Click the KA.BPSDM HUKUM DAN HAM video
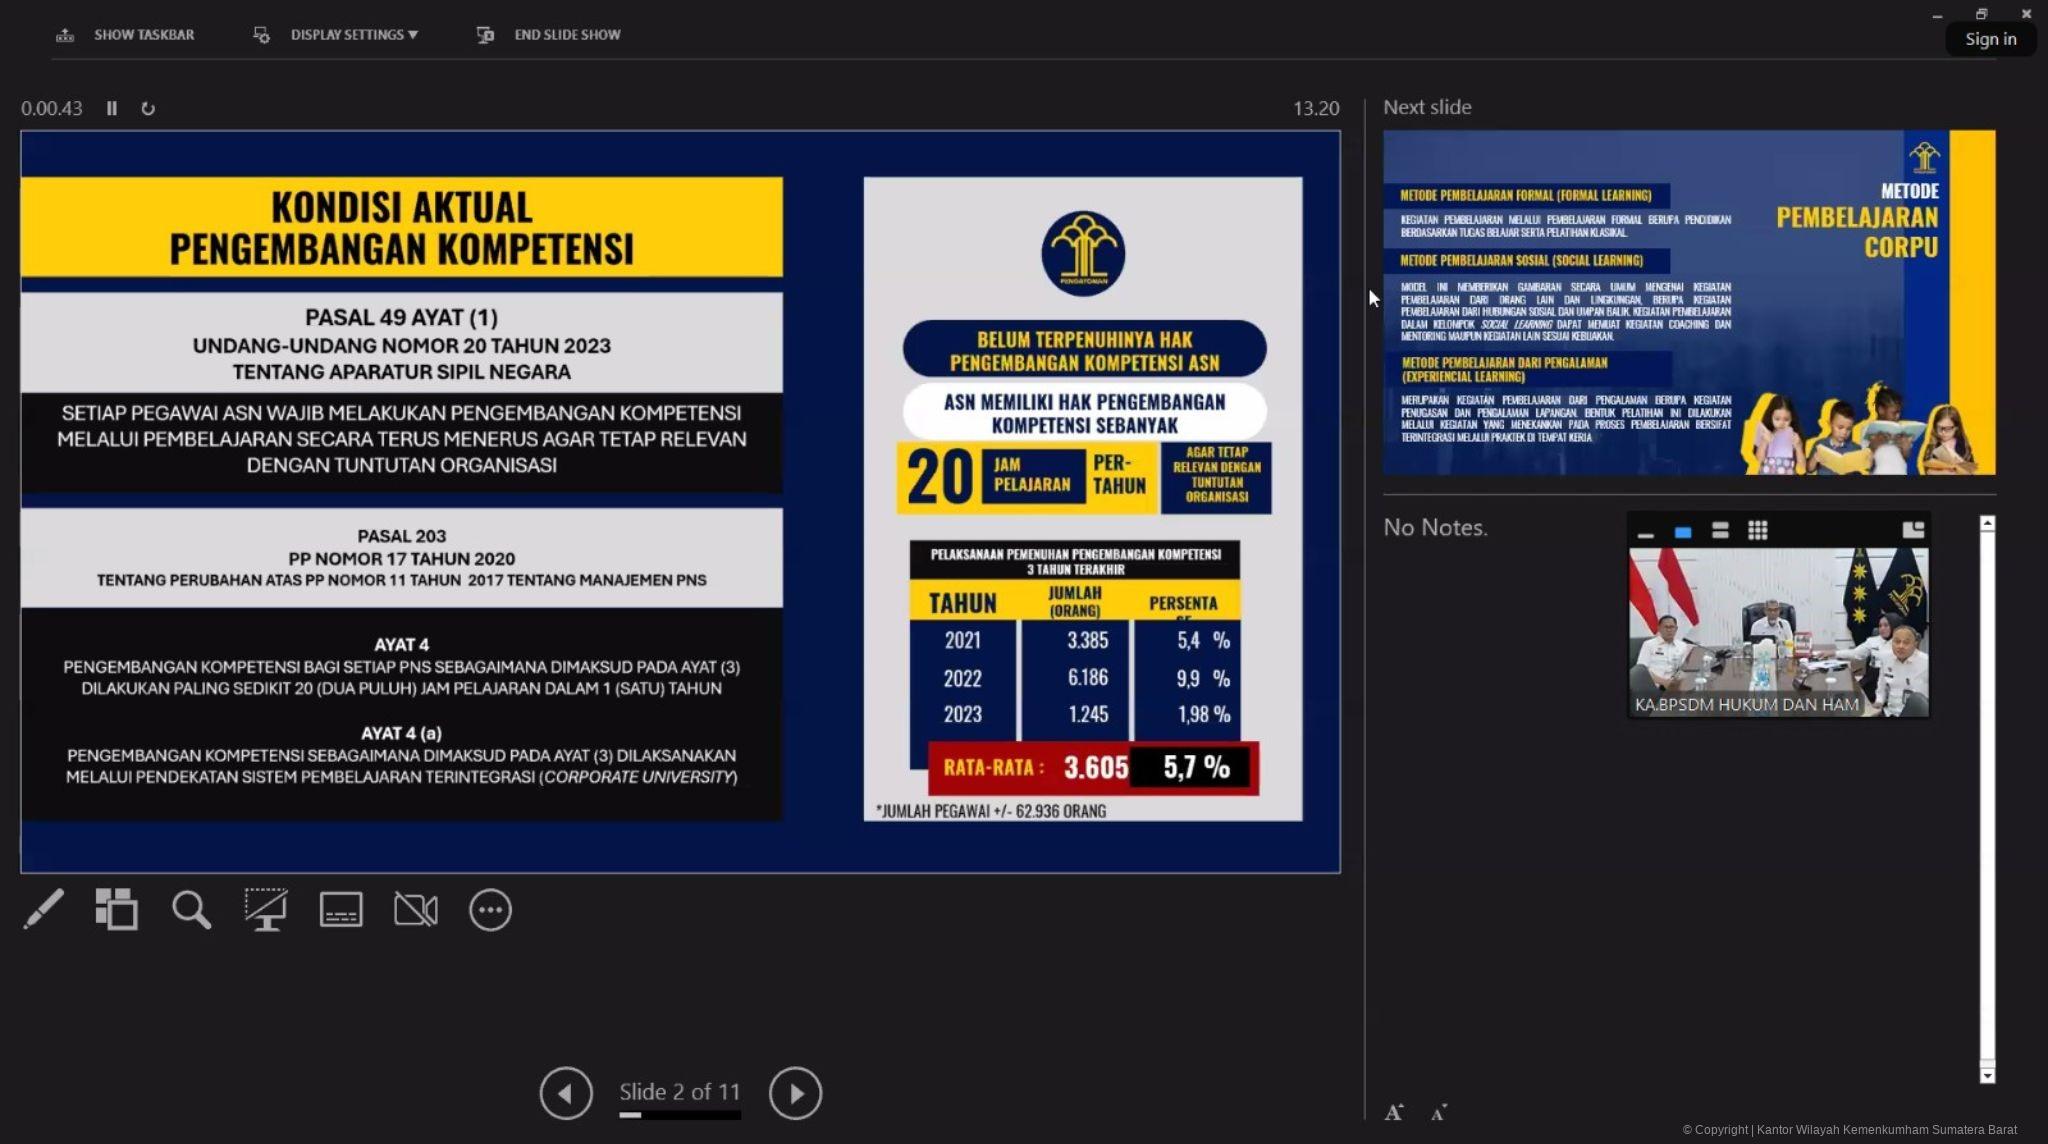The height and width of the screenshot is (1144, 2048). point(1778,632)
